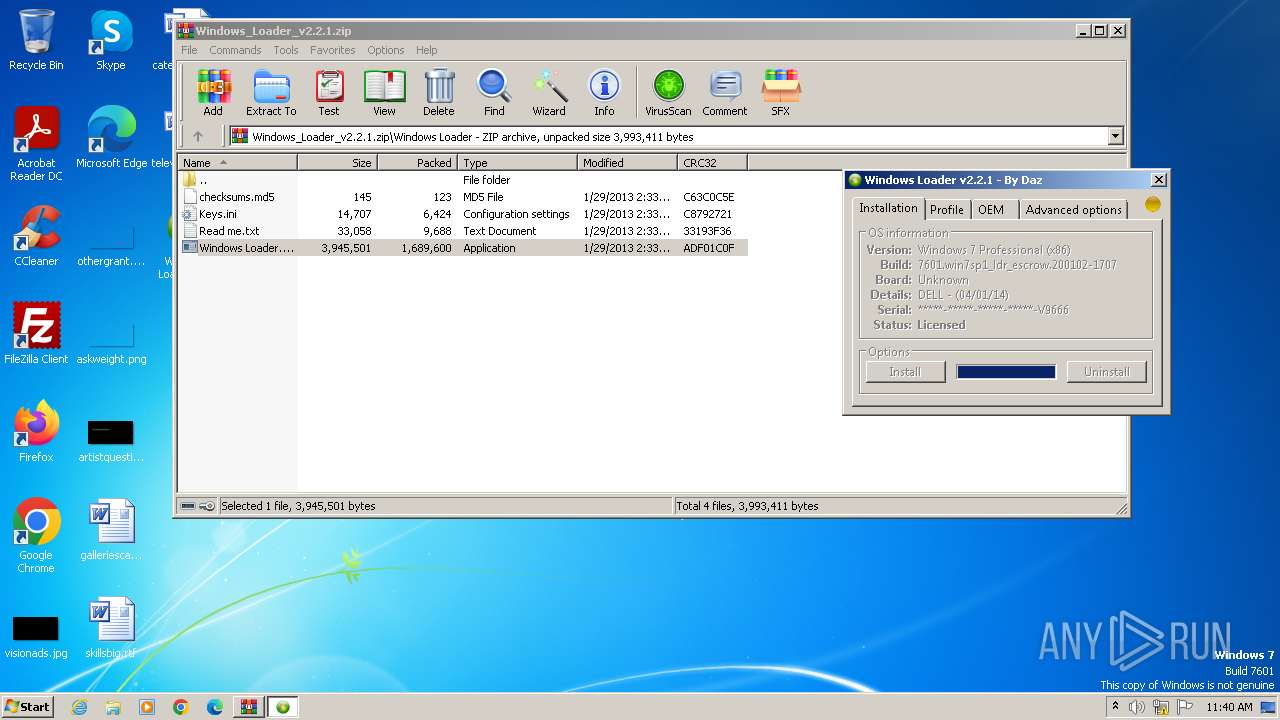Click the progress bar in Windows Loader

1006,372
